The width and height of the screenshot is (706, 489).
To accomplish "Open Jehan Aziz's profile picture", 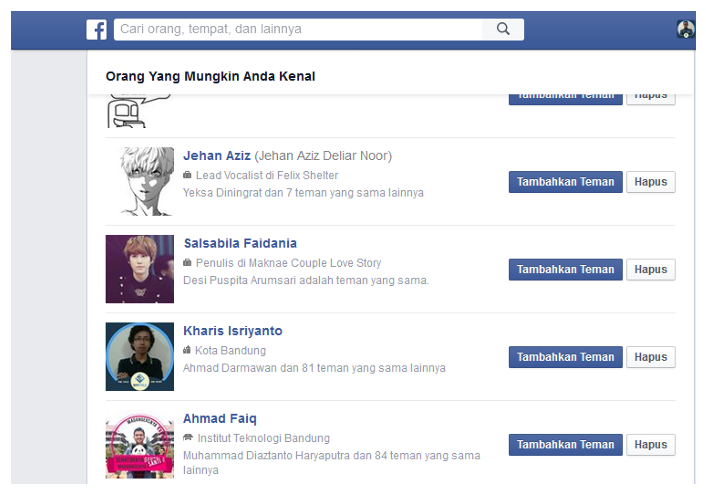I will (140, 181).
